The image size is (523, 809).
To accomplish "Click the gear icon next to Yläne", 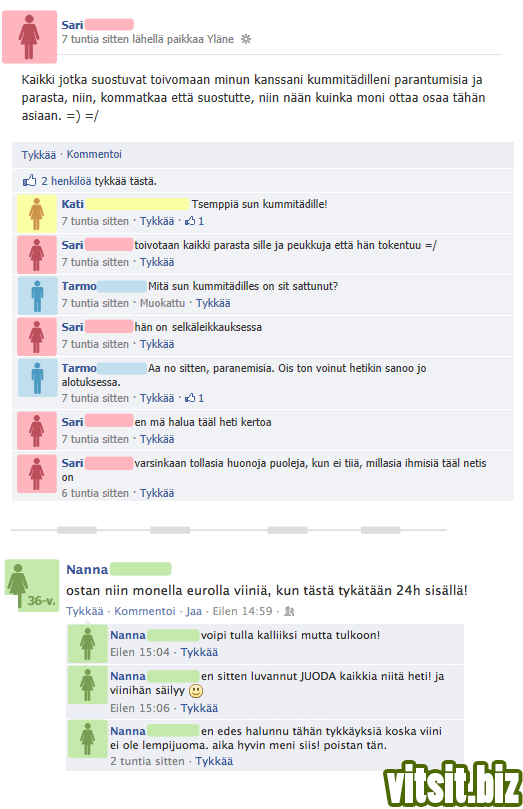I will (x=246, y=39).
